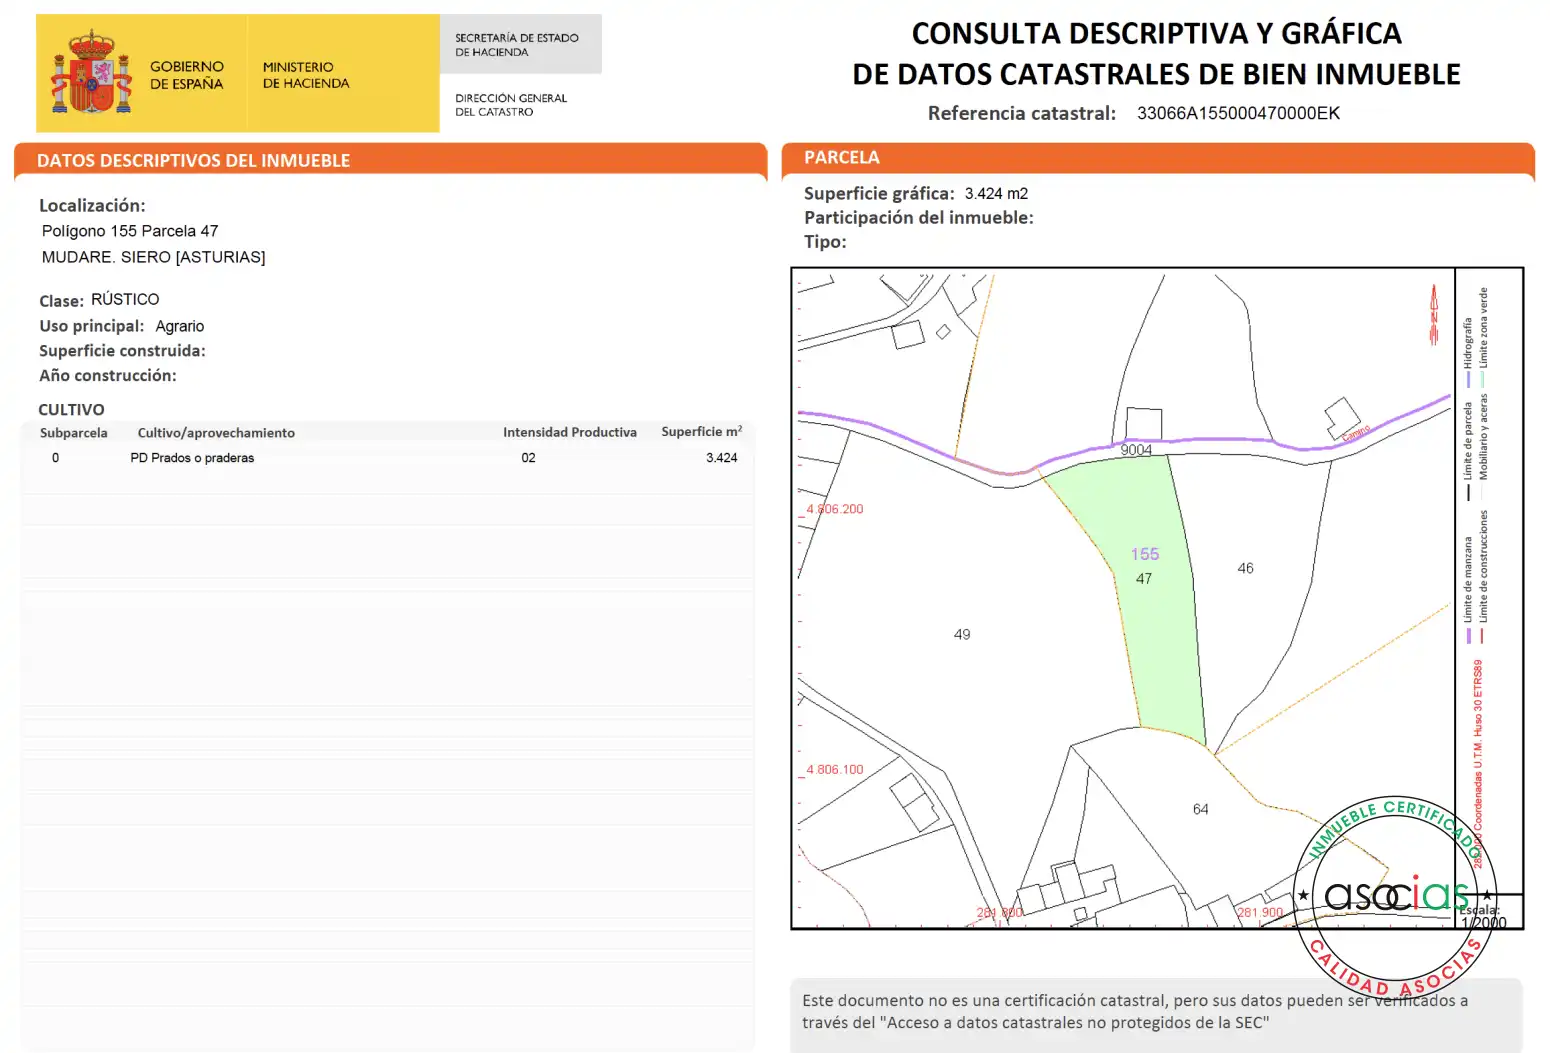Click the 'CULTIVO' section heading
The image size is (1550, 1053).
pos(71,410)
